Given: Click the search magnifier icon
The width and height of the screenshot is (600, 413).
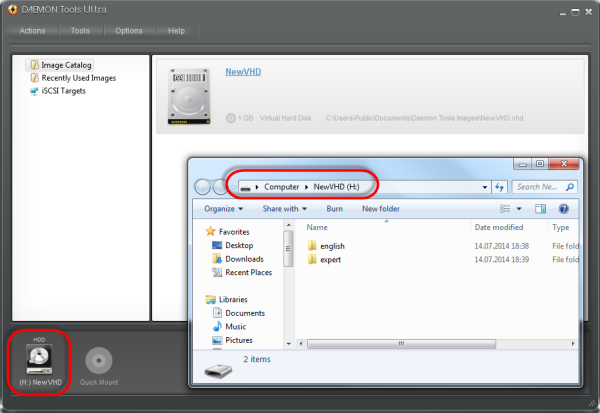Looking at the screenshot, I should pos(570,187).
